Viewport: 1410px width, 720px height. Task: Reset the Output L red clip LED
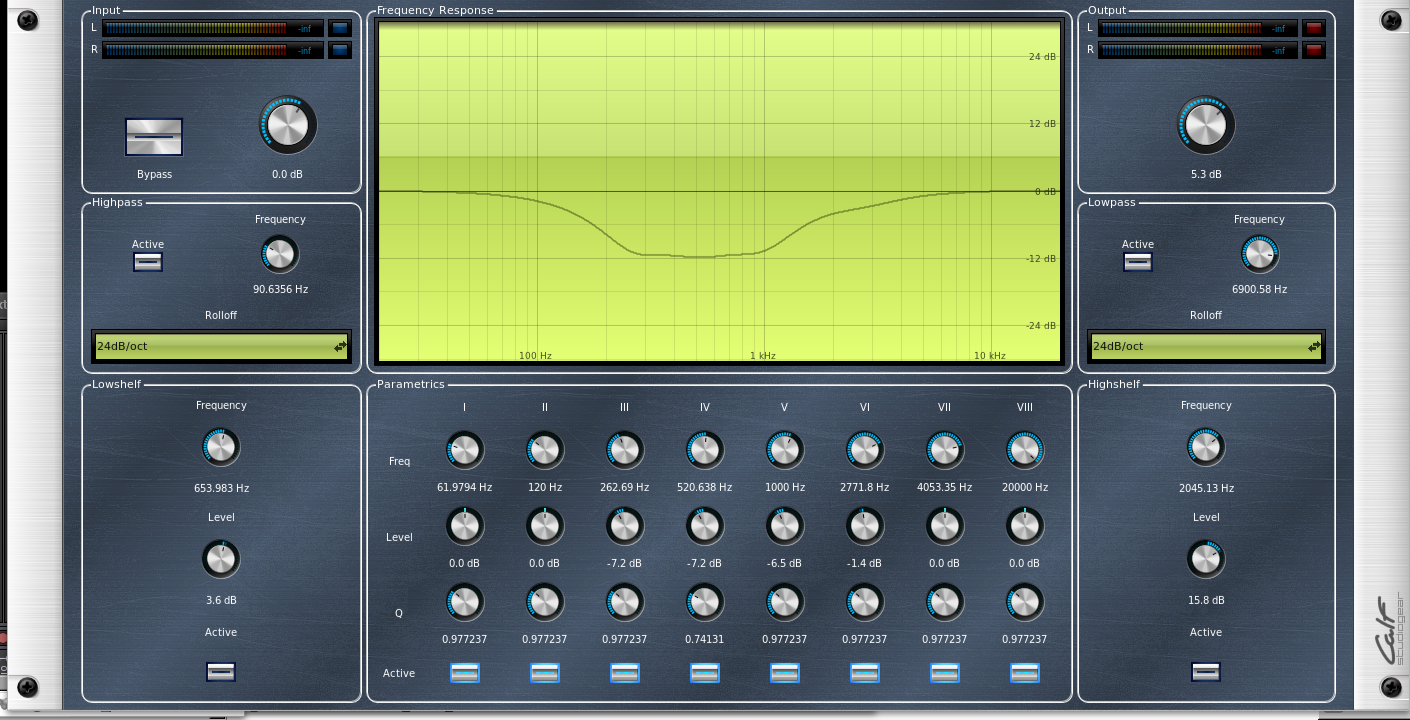[1314, 28]
